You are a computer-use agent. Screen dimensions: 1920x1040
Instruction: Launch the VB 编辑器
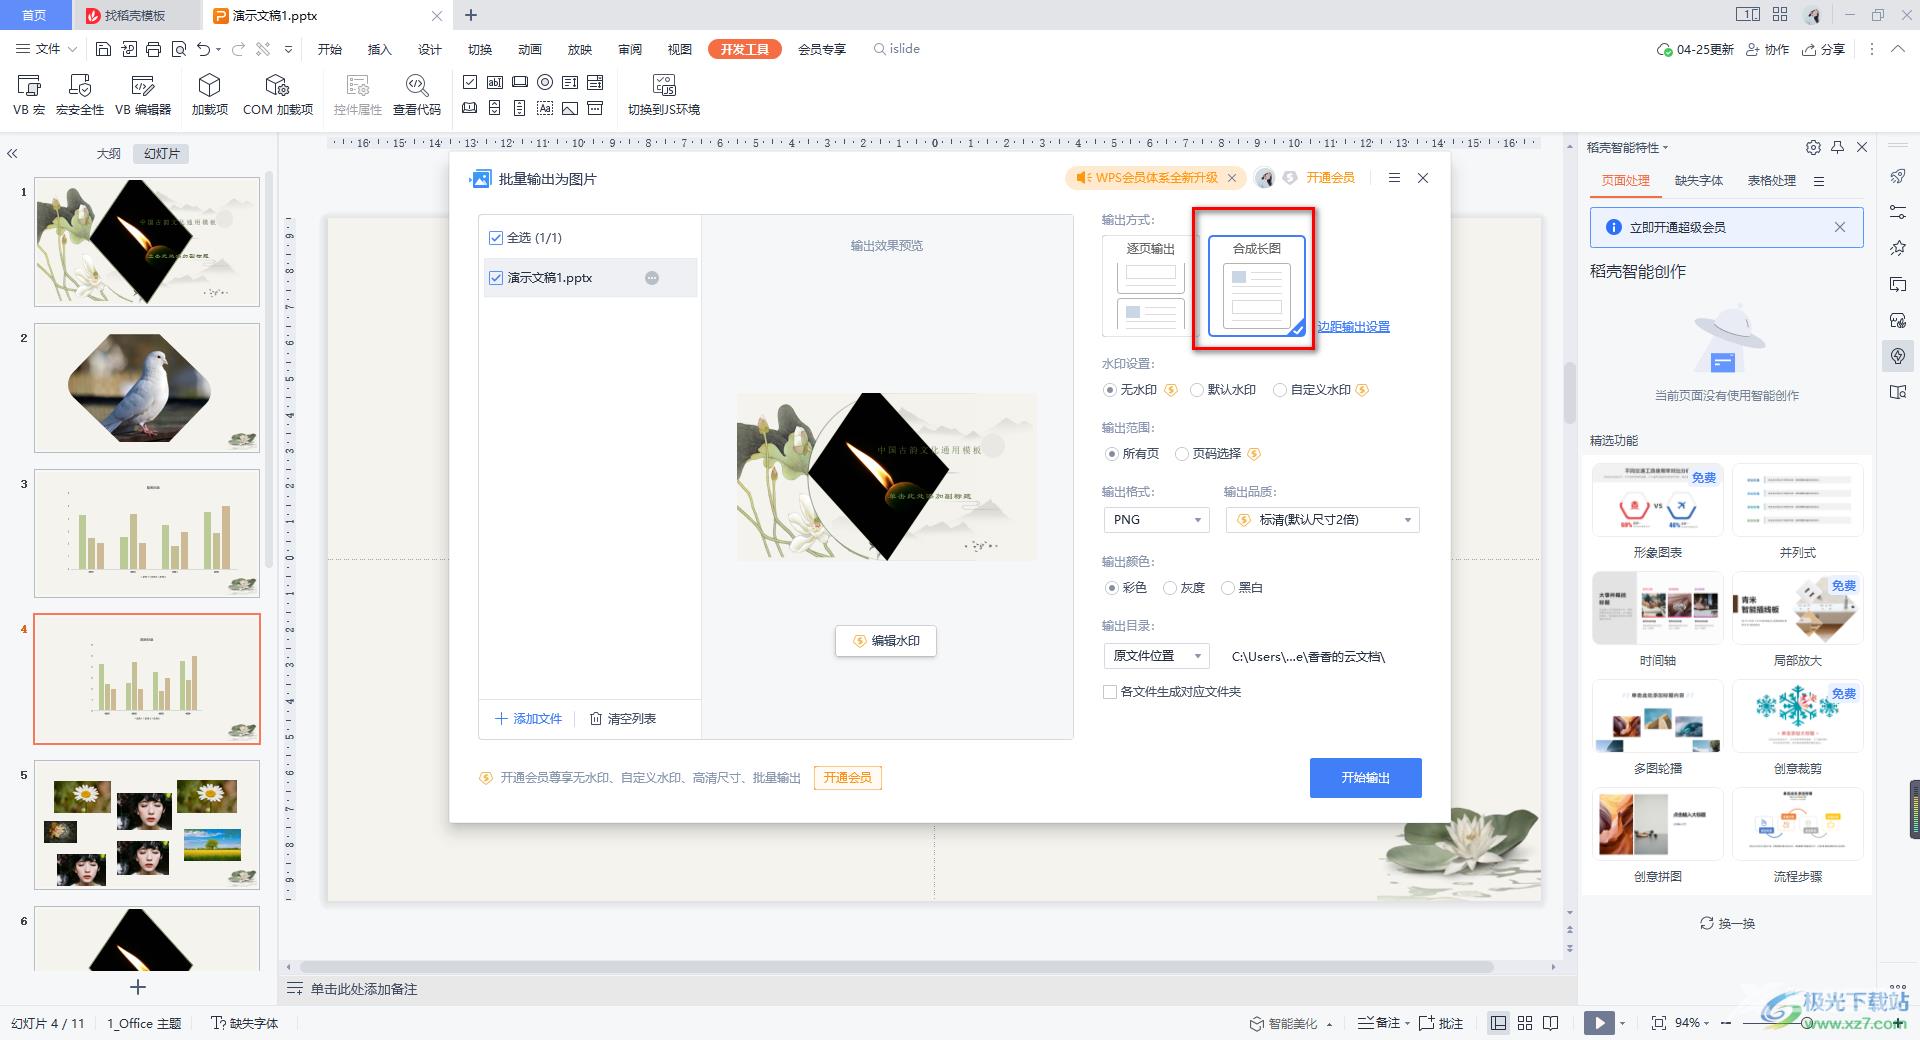pos(143,95)
